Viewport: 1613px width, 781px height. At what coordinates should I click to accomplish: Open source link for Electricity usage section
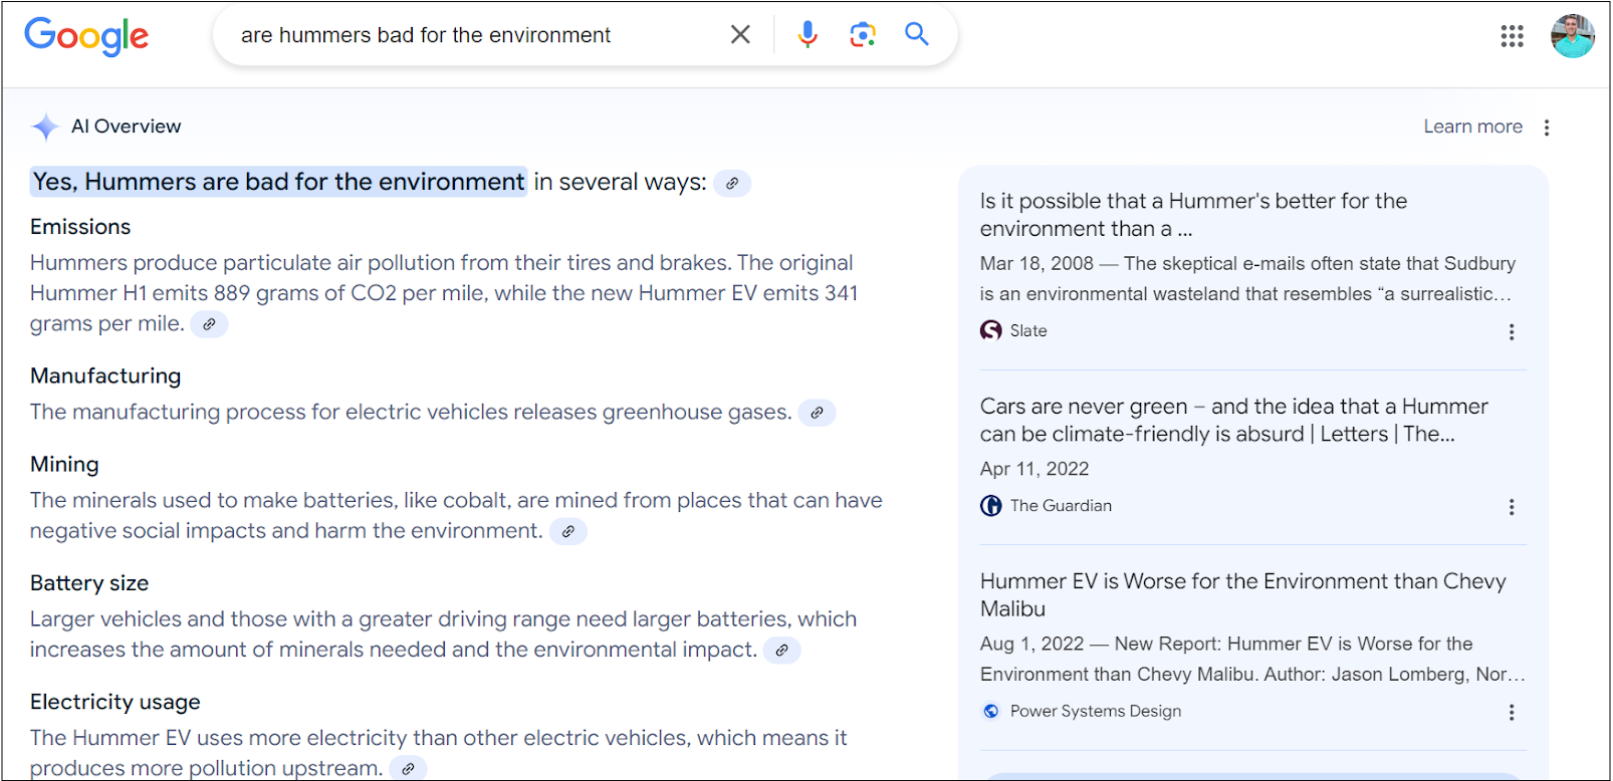(x=408, y=769)
